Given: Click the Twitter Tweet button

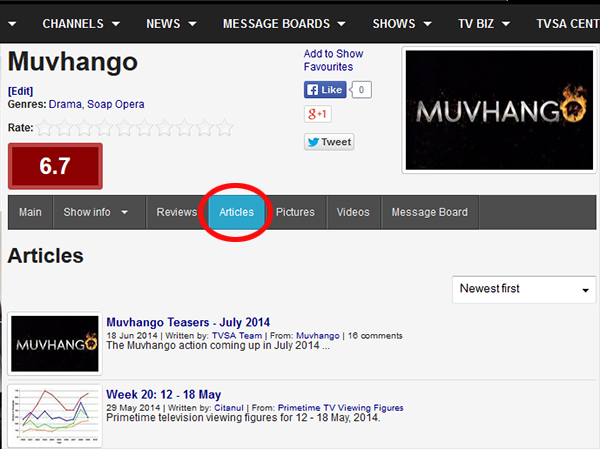Looking at the screenshot, I should click(x=329, y=142).
